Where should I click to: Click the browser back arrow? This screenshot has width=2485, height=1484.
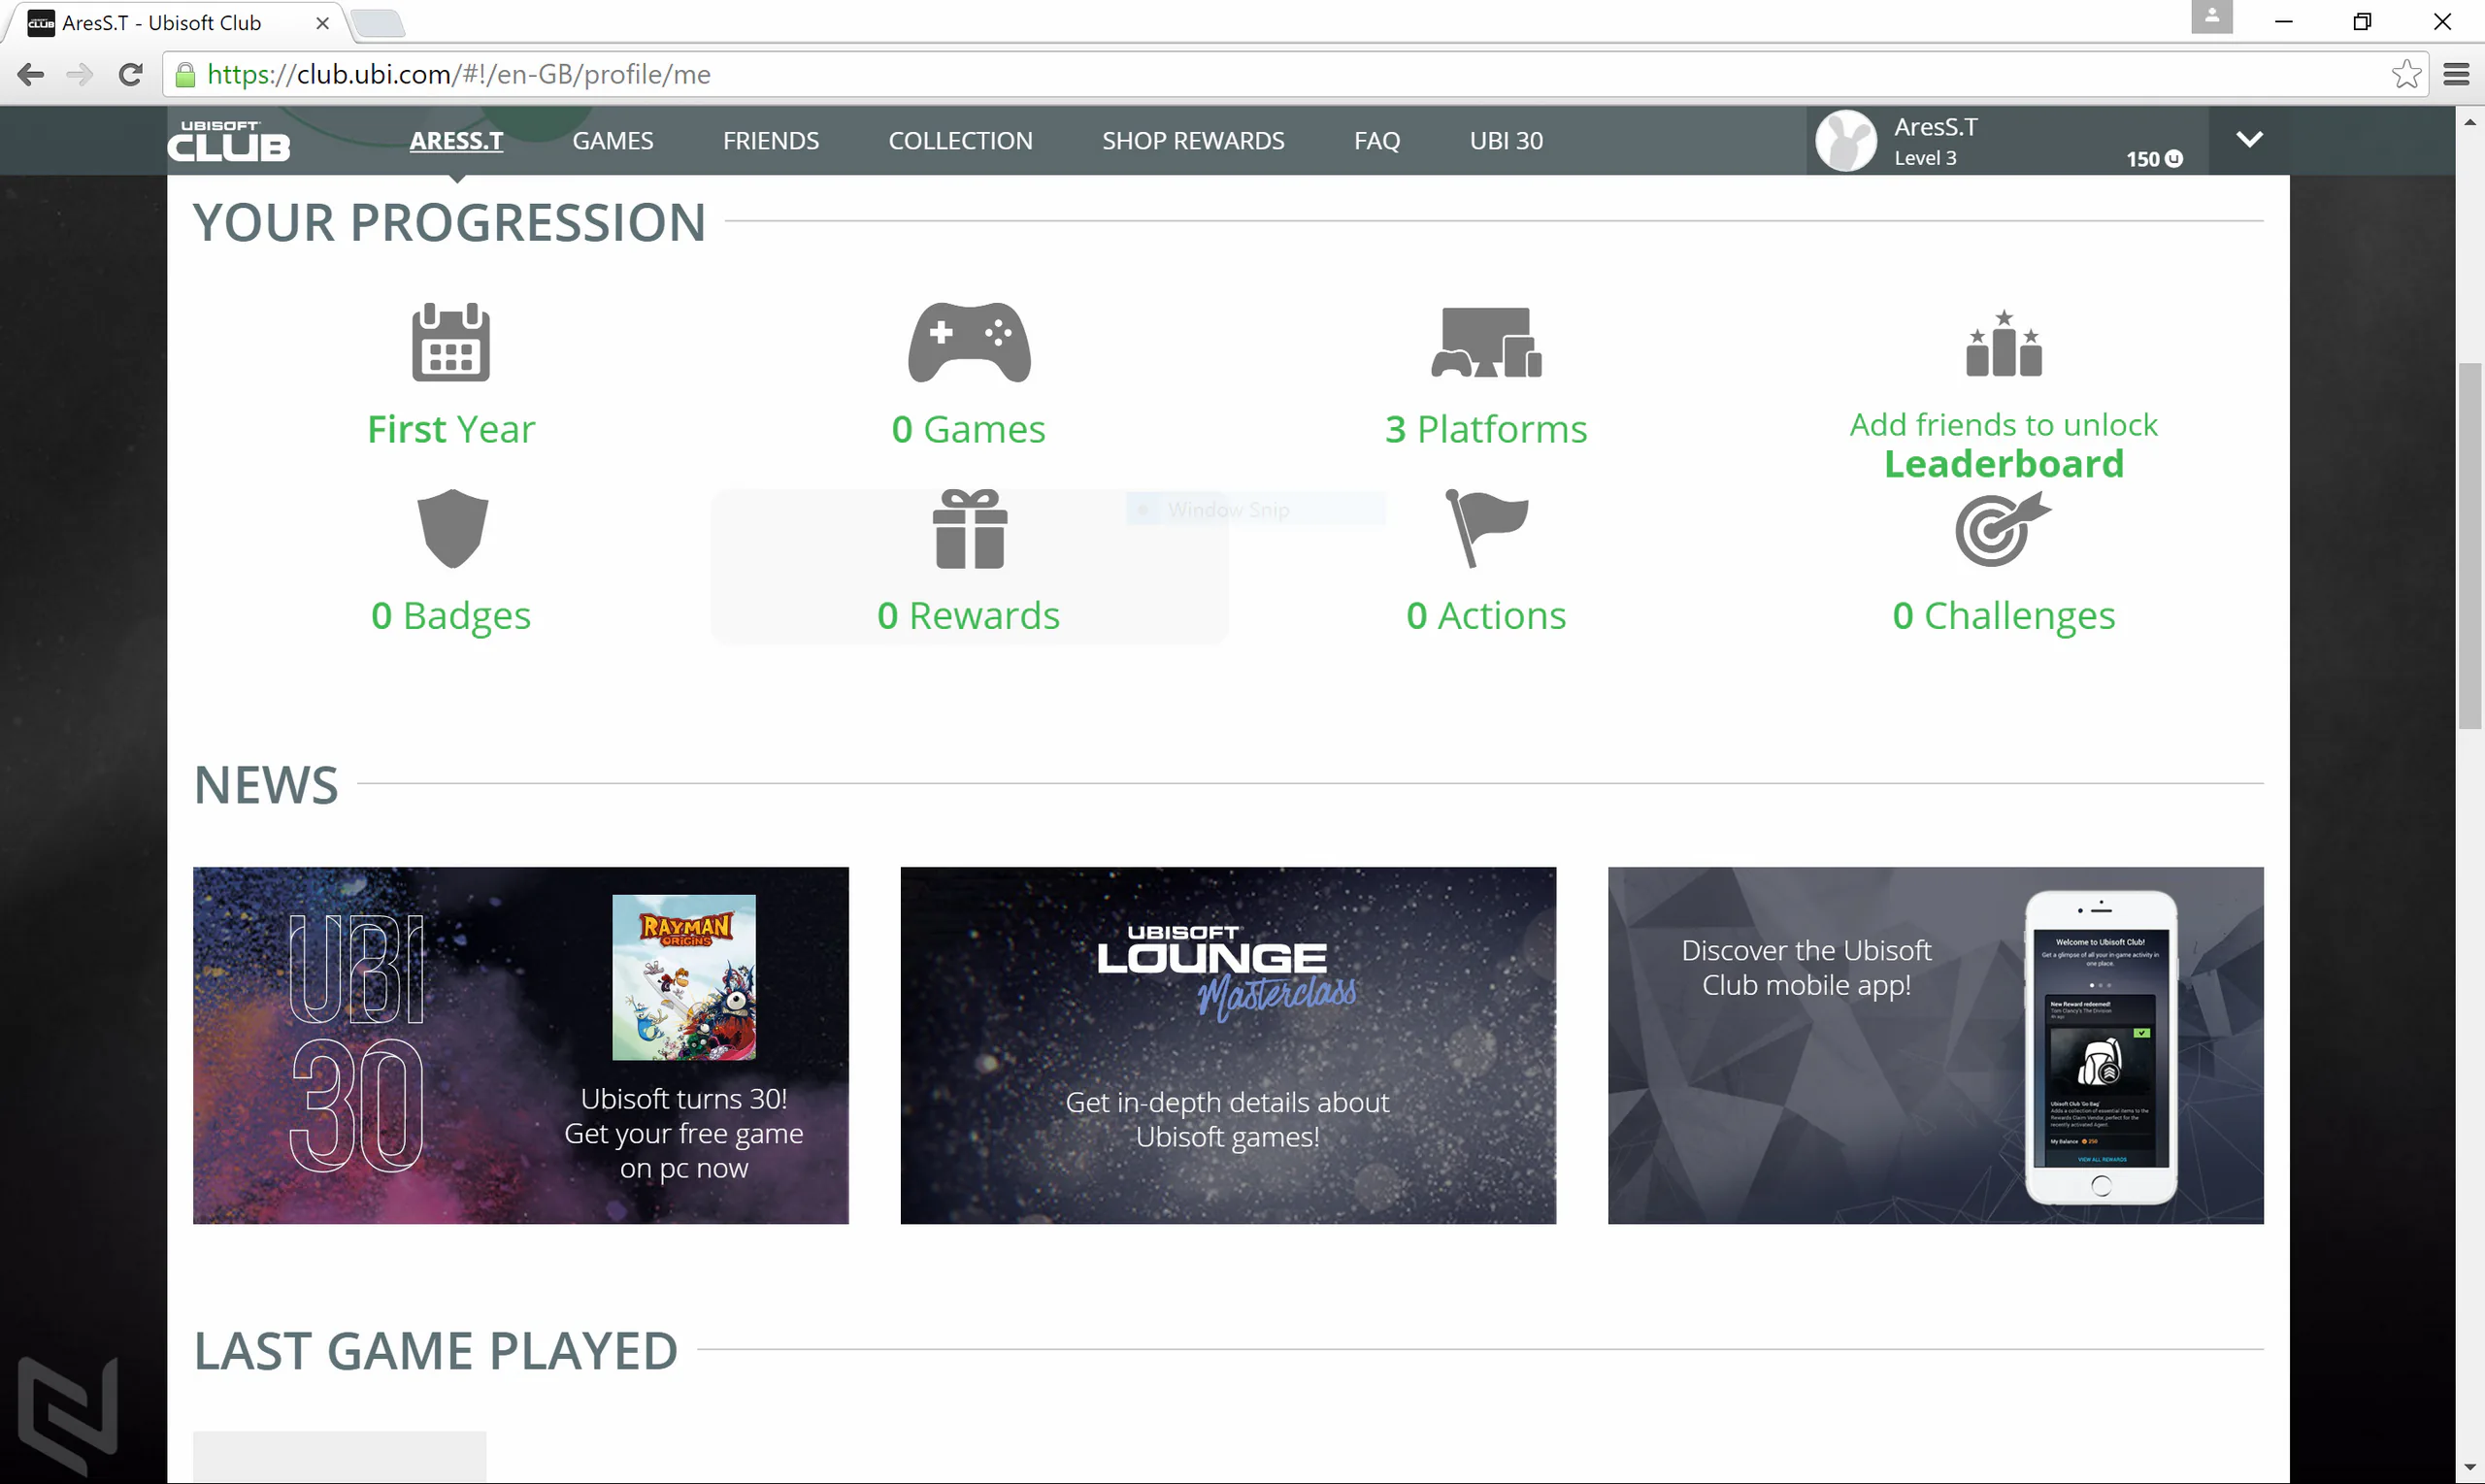[30, 74]
